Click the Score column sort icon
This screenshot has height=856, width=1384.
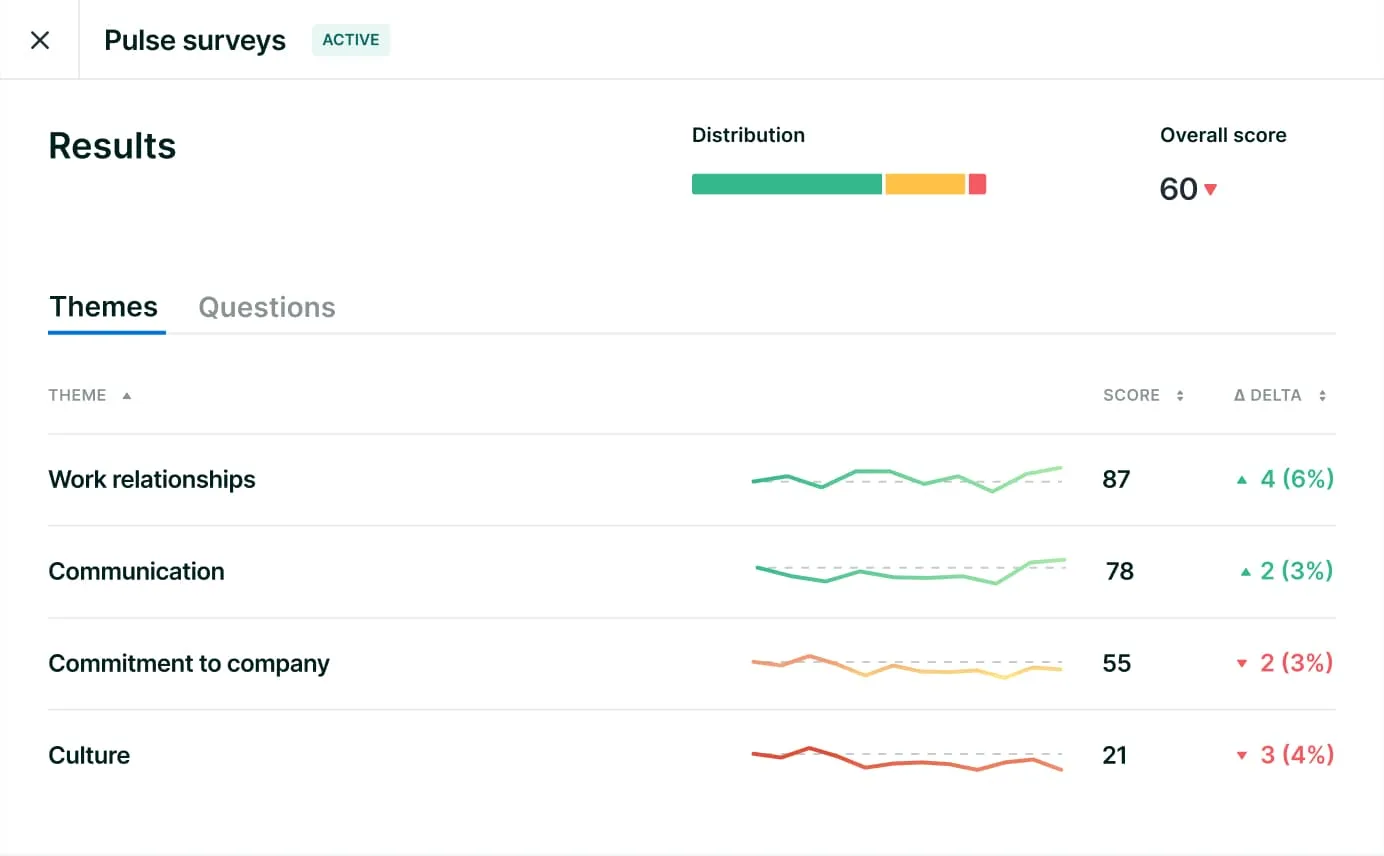pyautogui.click(x=1180, y=396)
